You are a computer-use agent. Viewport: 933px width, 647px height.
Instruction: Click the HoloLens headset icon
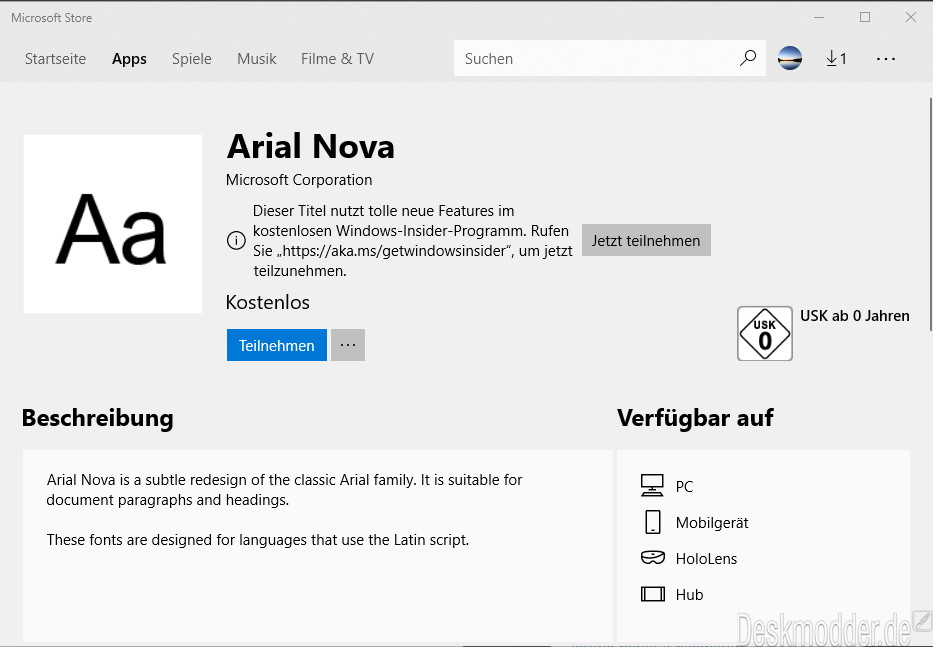click(653, 558)
